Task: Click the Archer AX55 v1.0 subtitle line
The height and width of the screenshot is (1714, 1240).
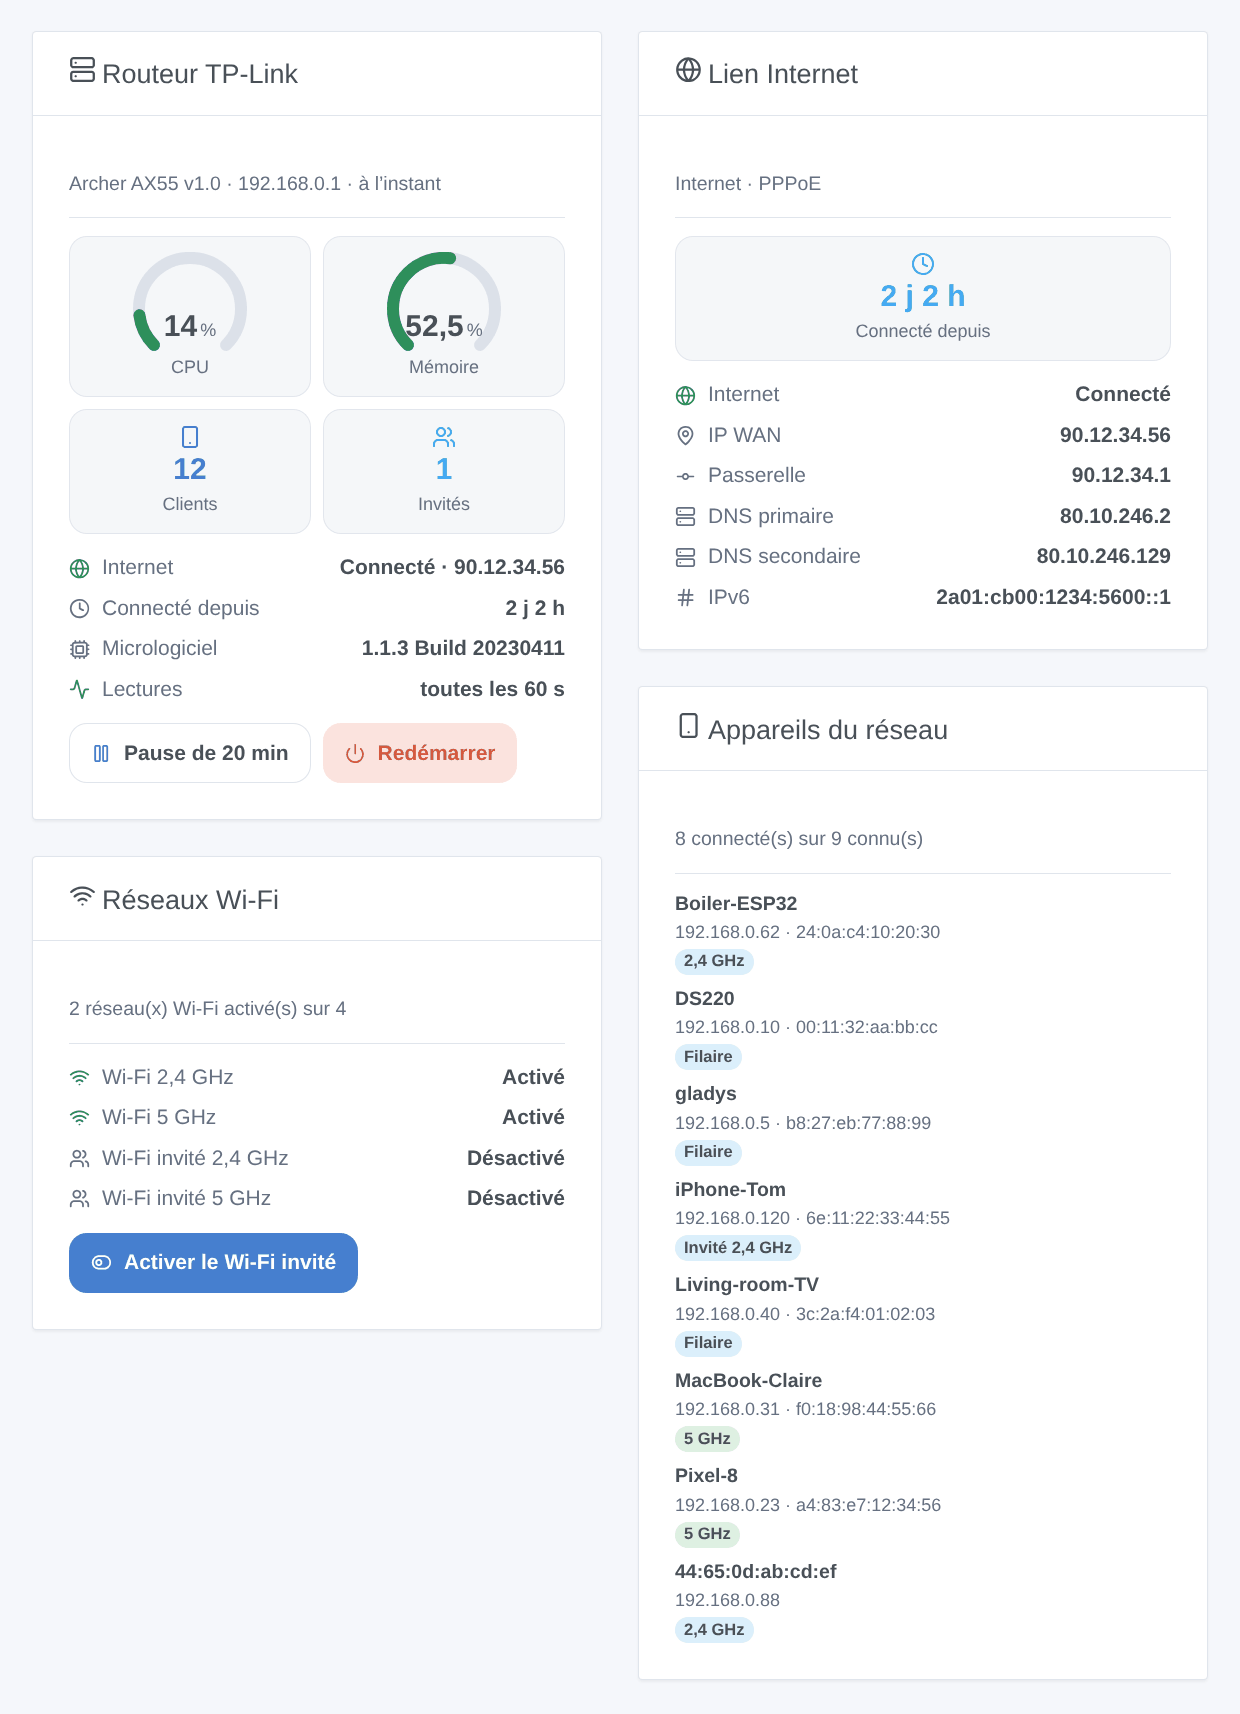Action: point(255,184)
